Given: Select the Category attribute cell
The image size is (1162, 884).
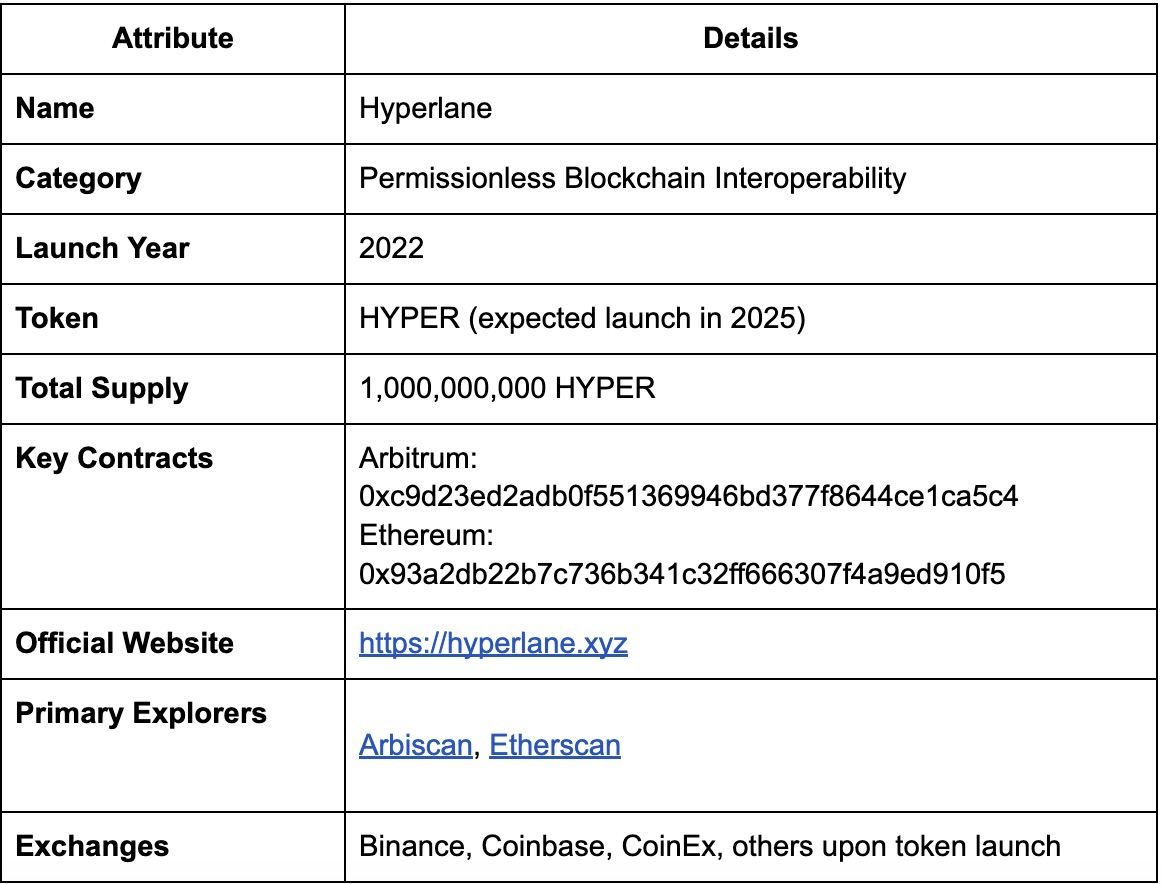Looking at the screenshot, I should click(79, 178).
